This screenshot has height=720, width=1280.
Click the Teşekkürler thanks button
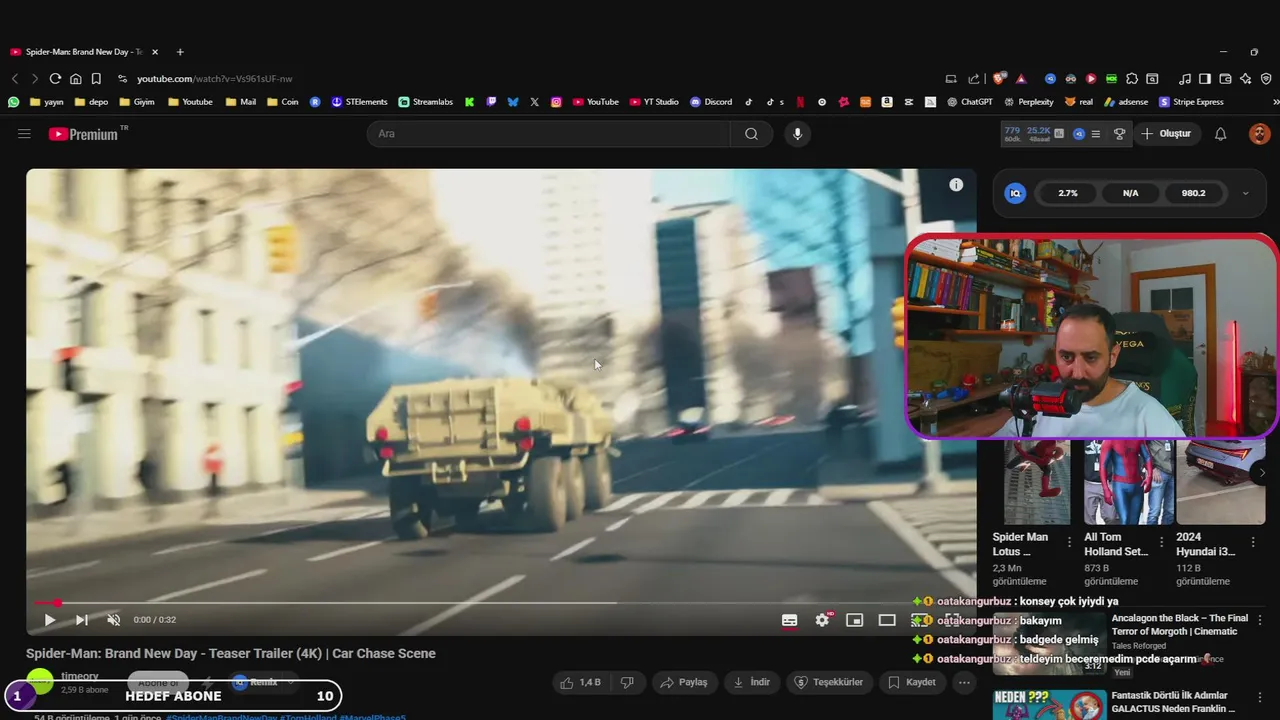(x=828, y=682)
